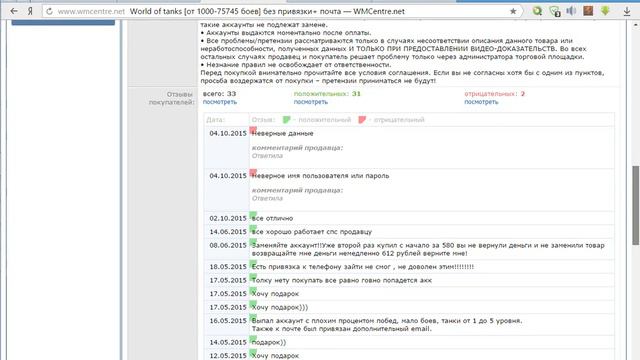Screen dimensions: 640x360
Task: View negative reviews via посмотреть link
Action: click(481, 102)
